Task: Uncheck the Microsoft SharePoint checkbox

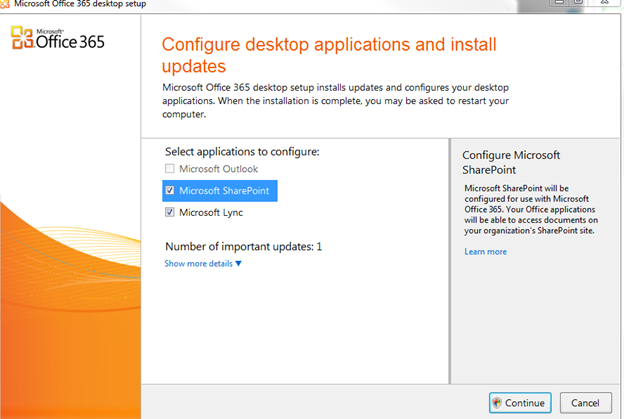Action: click(170, 190)
